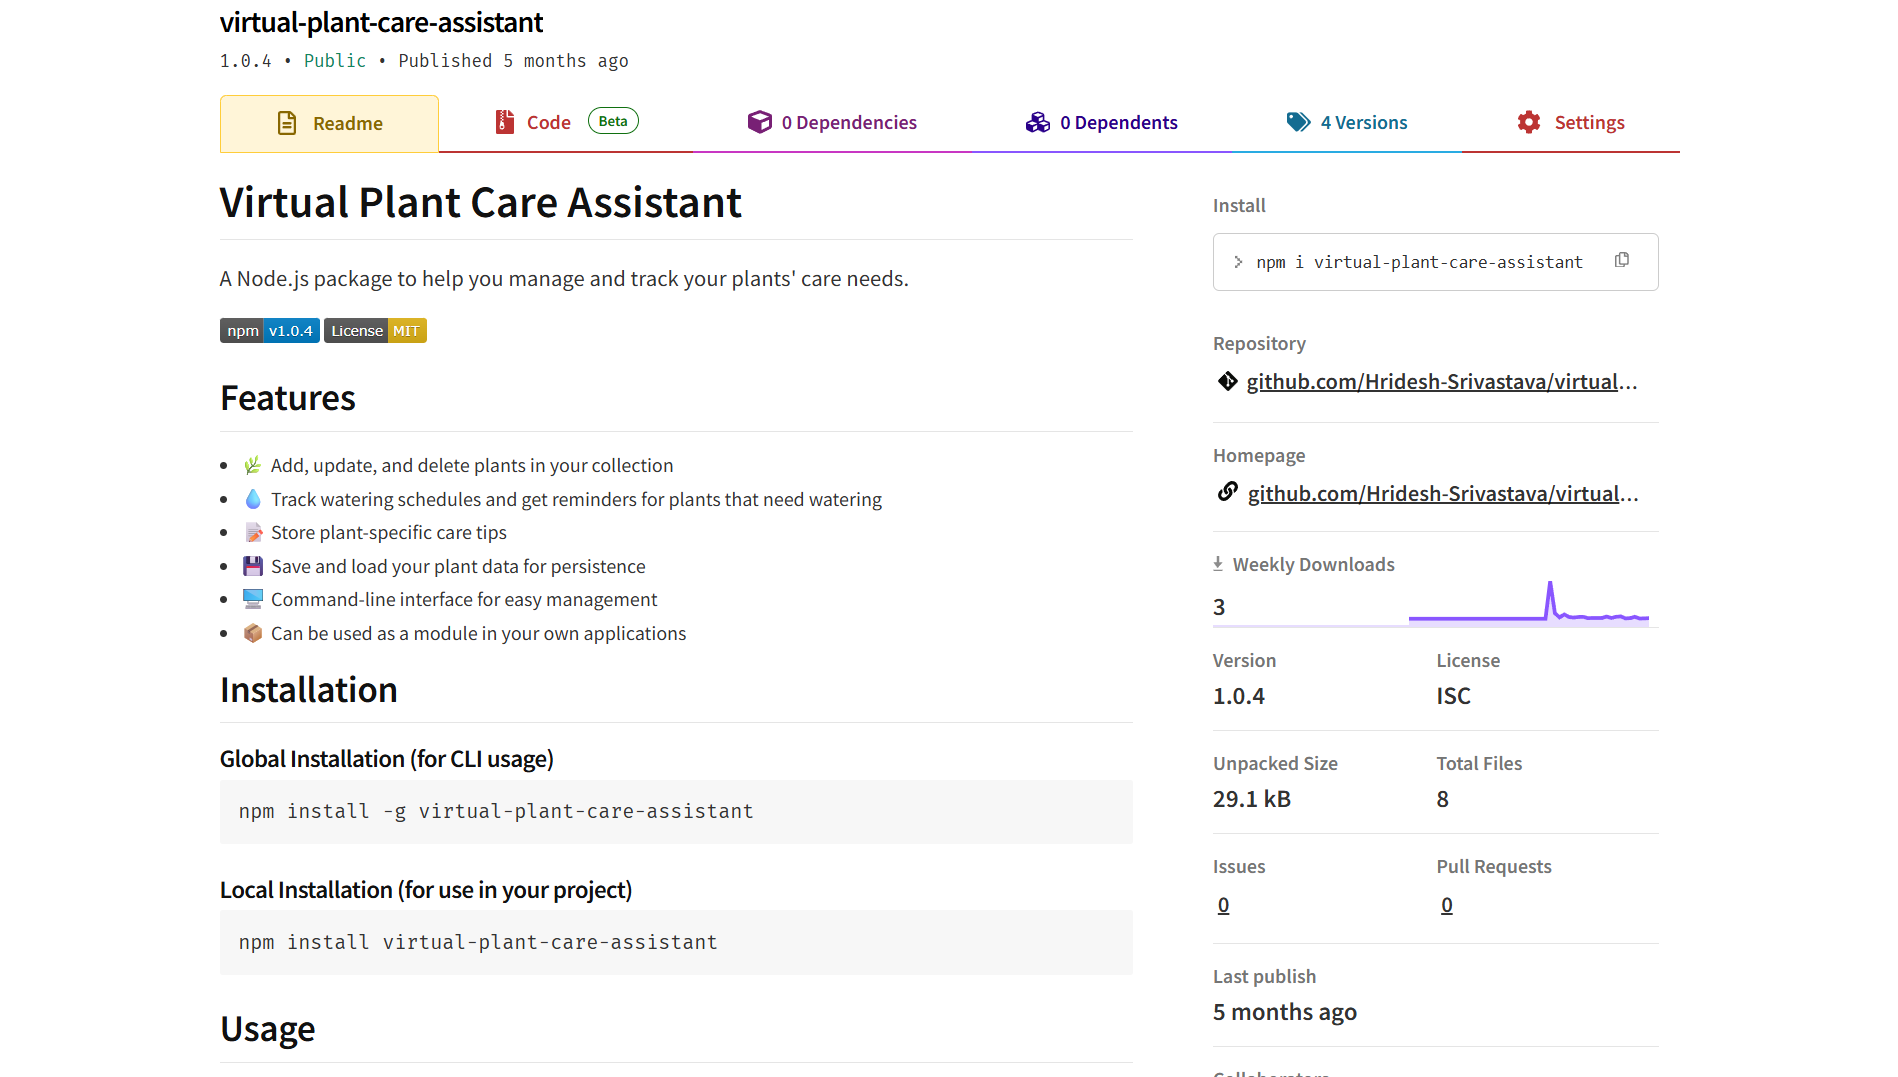Viewport: 1898px width, 1077px height.
Task: Click the License MIT badge
Action: coord(375,330)
